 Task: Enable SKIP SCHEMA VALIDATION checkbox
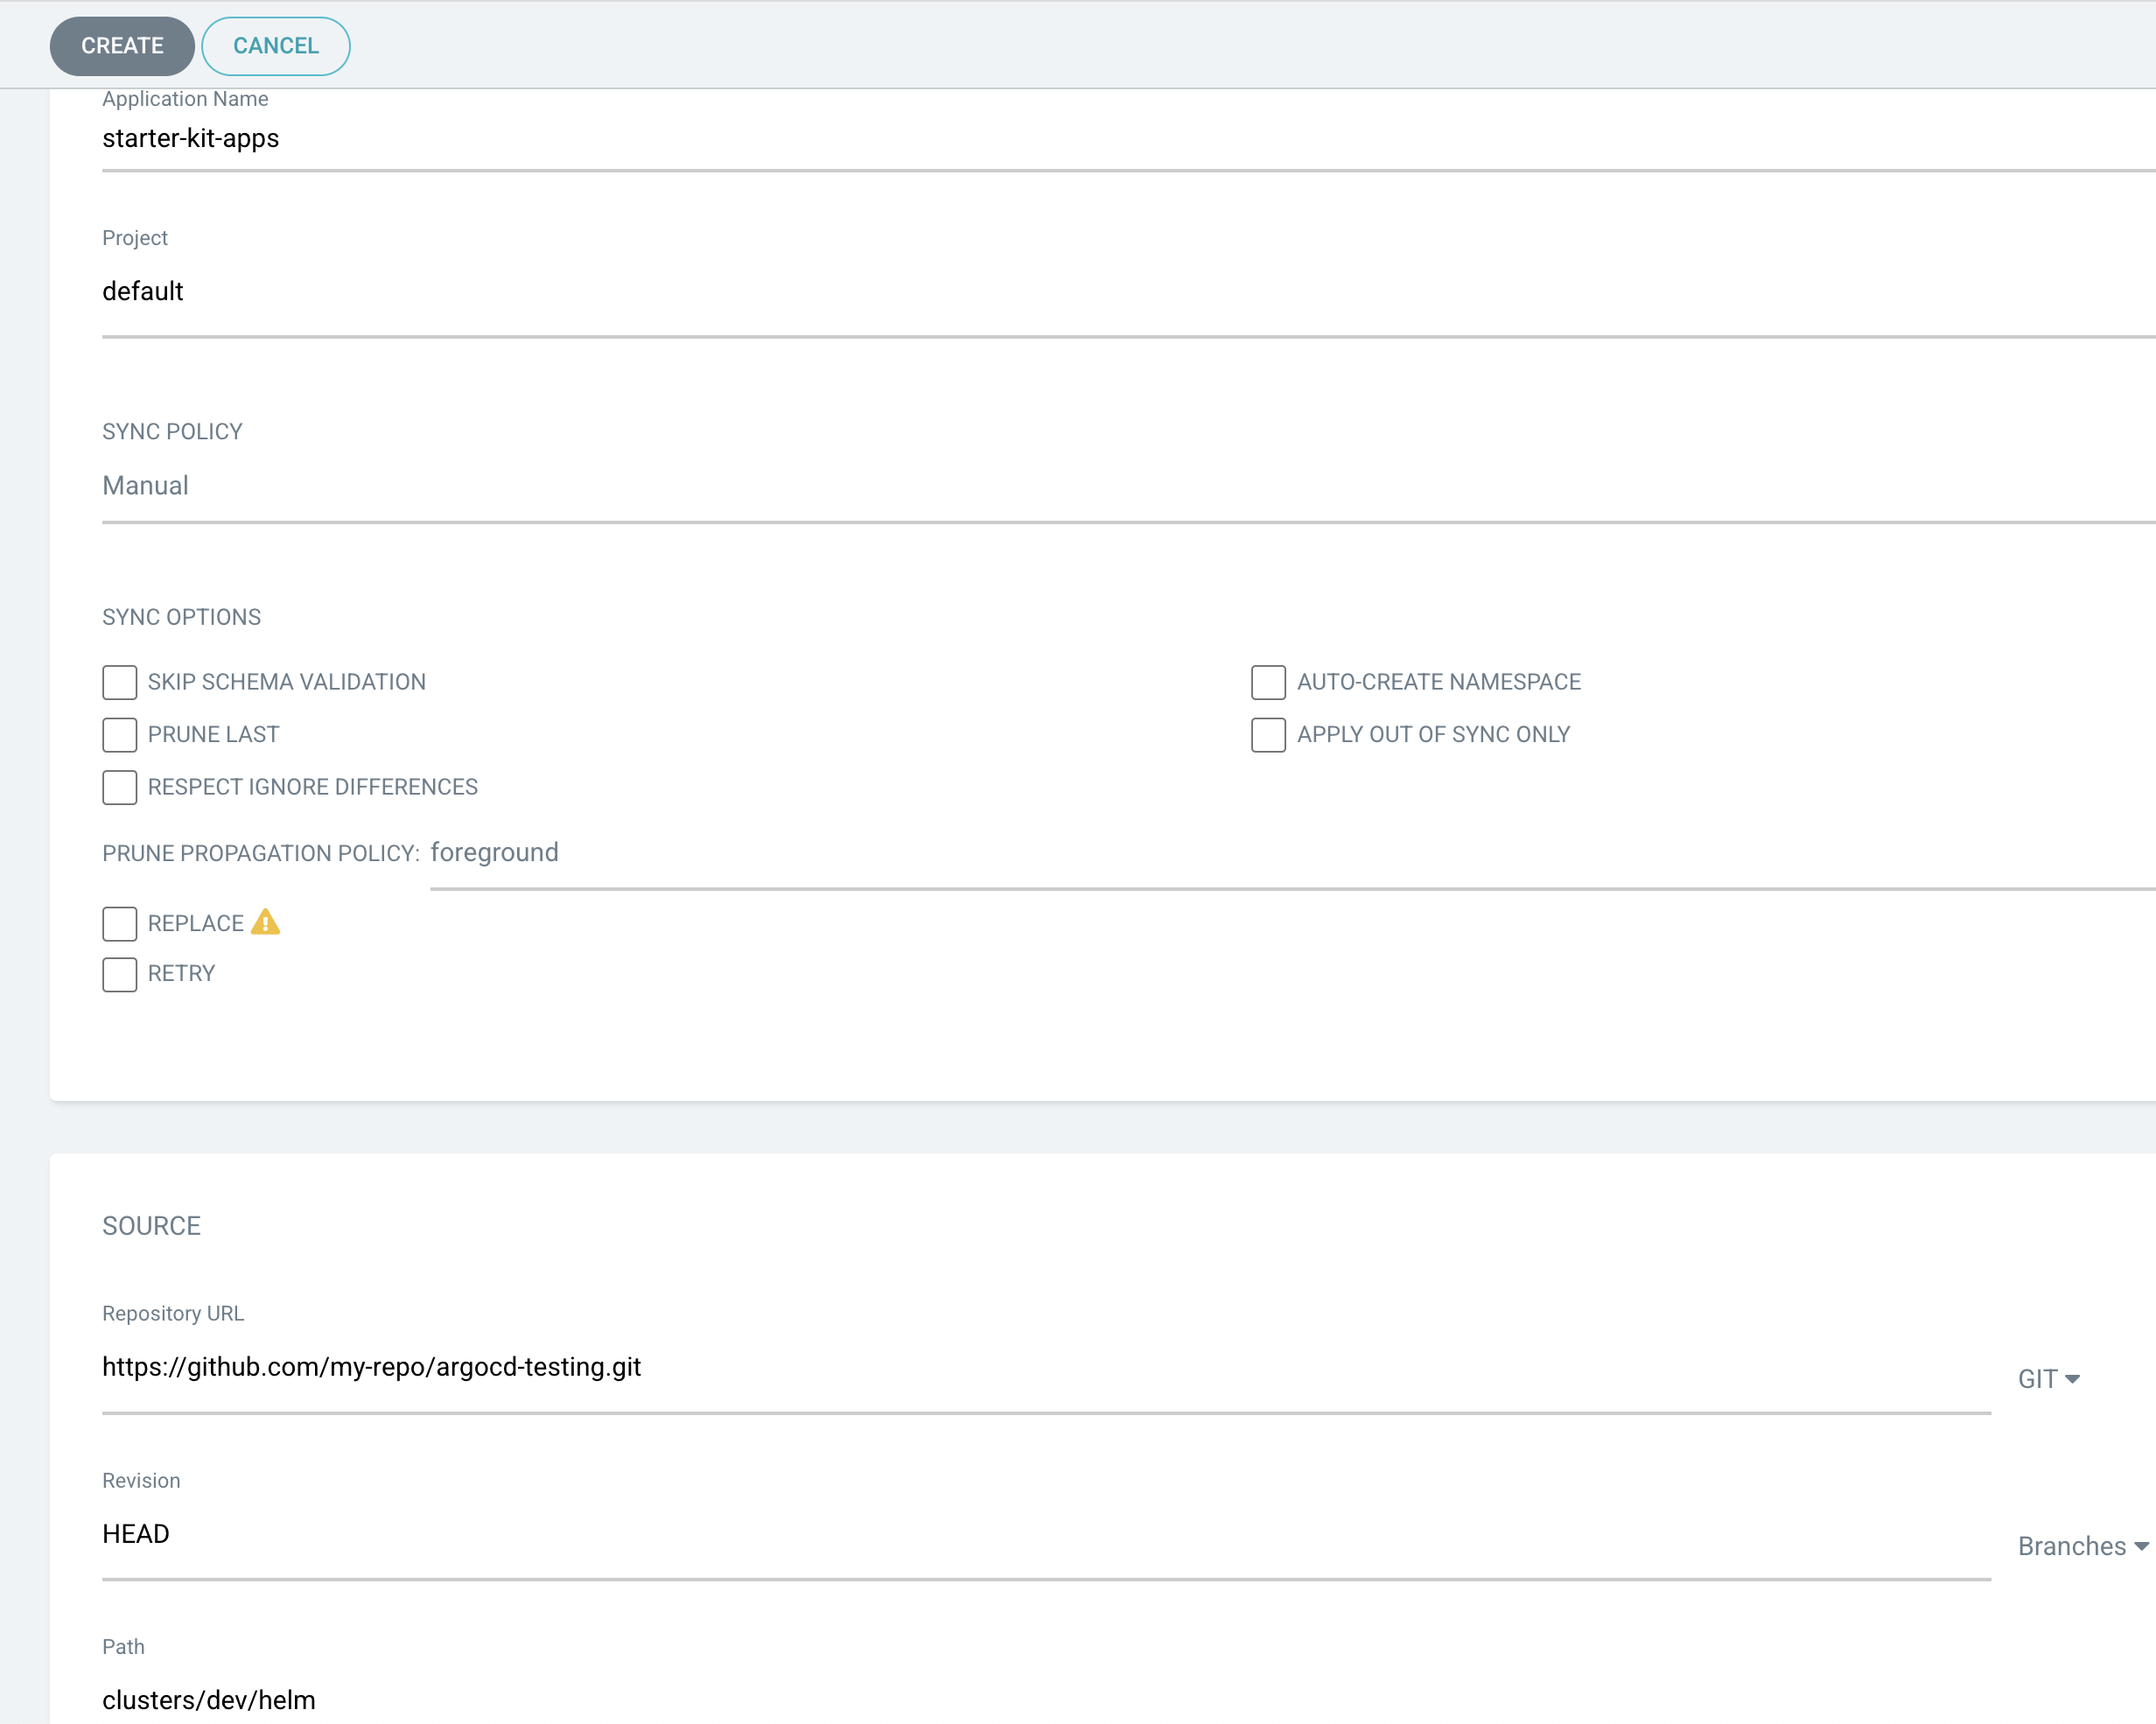[x=119, y=682]
